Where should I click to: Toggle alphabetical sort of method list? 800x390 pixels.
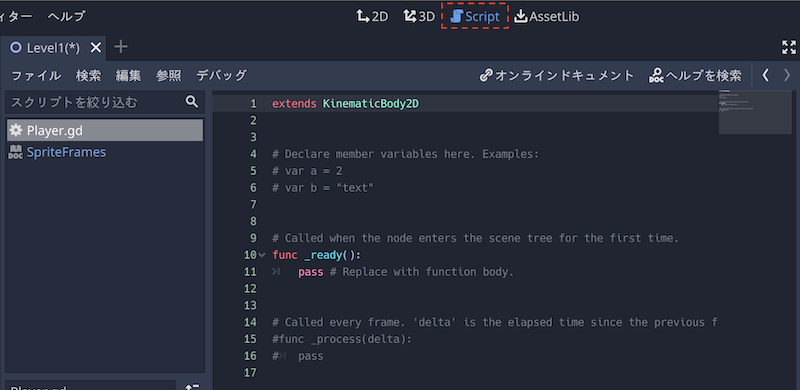point(192,387)
